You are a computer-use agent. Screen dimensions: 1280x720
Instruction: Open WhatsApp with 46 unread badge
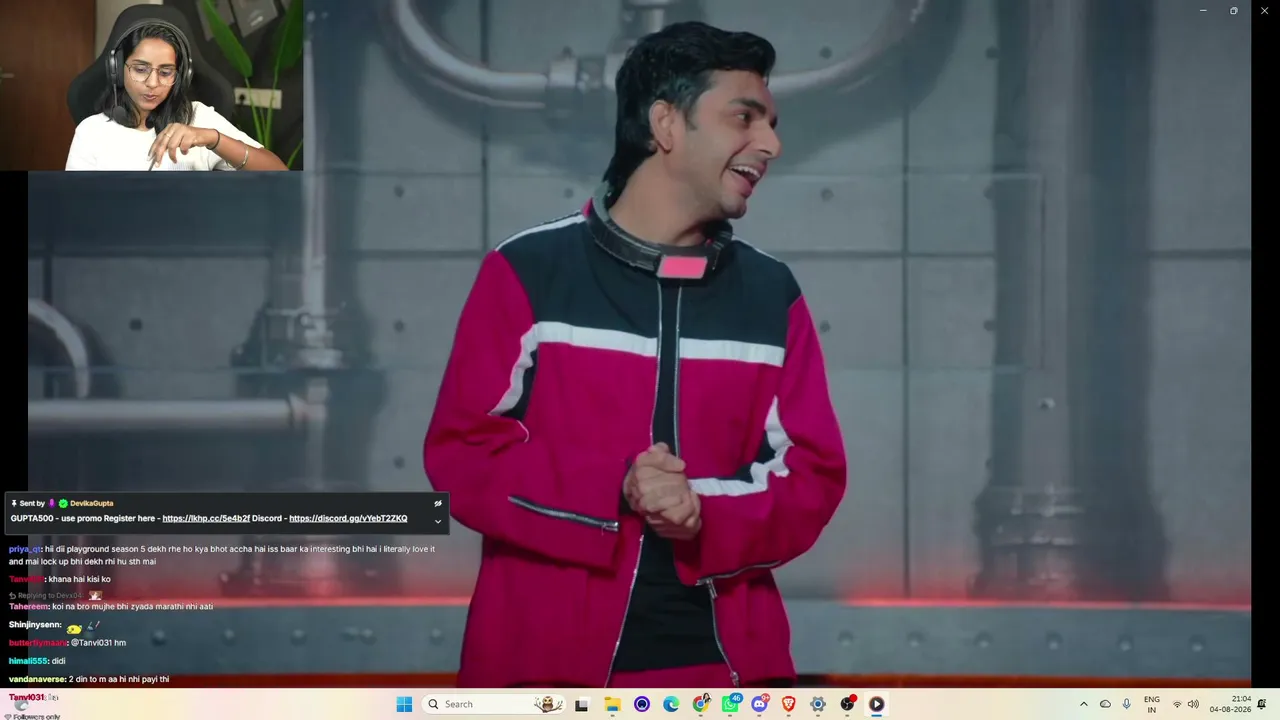pyautogui.click(x=731, y=704)
